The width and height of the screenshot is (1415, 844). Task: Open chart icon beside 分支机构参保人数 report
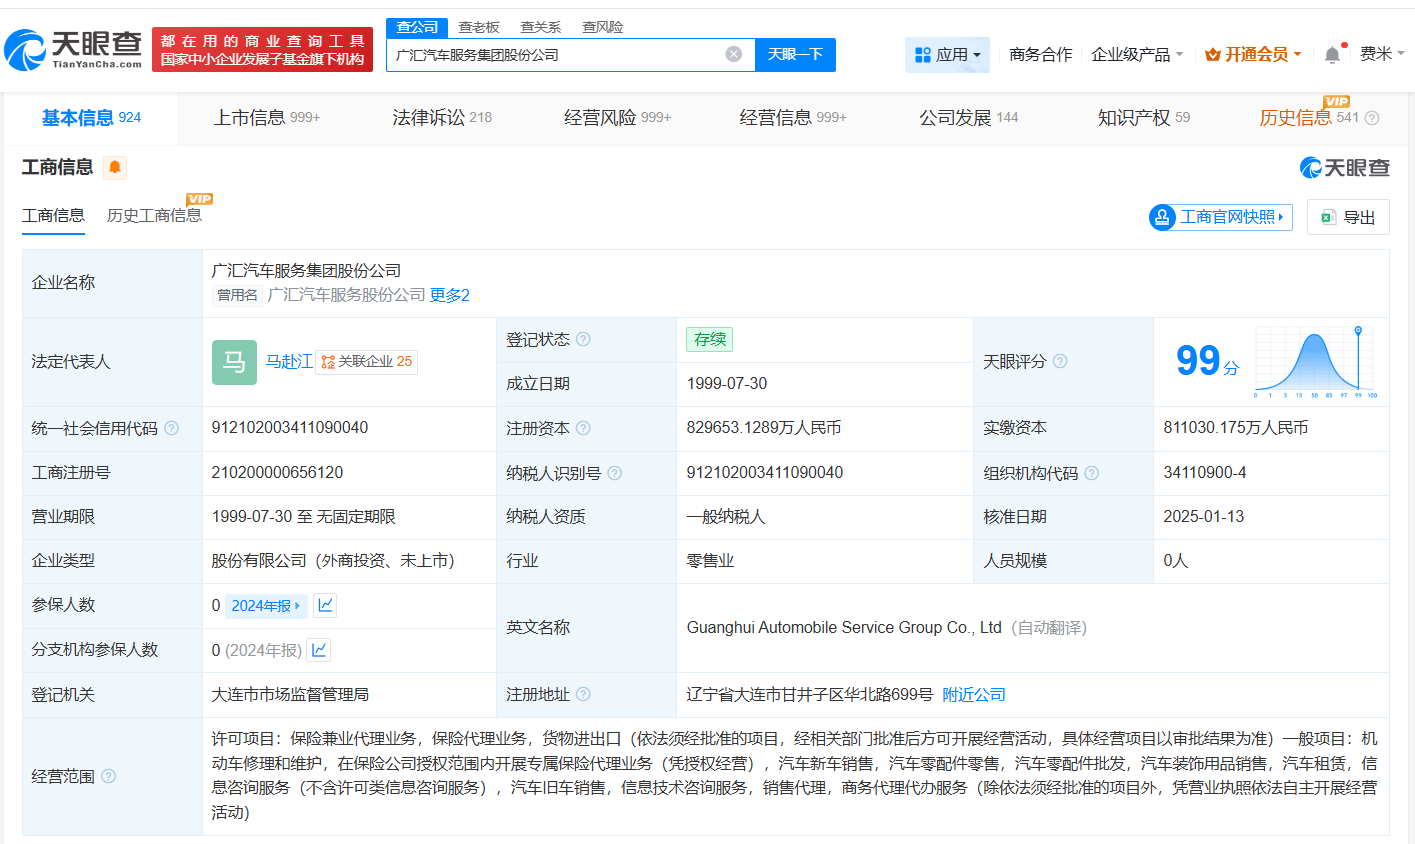[318, 650]
